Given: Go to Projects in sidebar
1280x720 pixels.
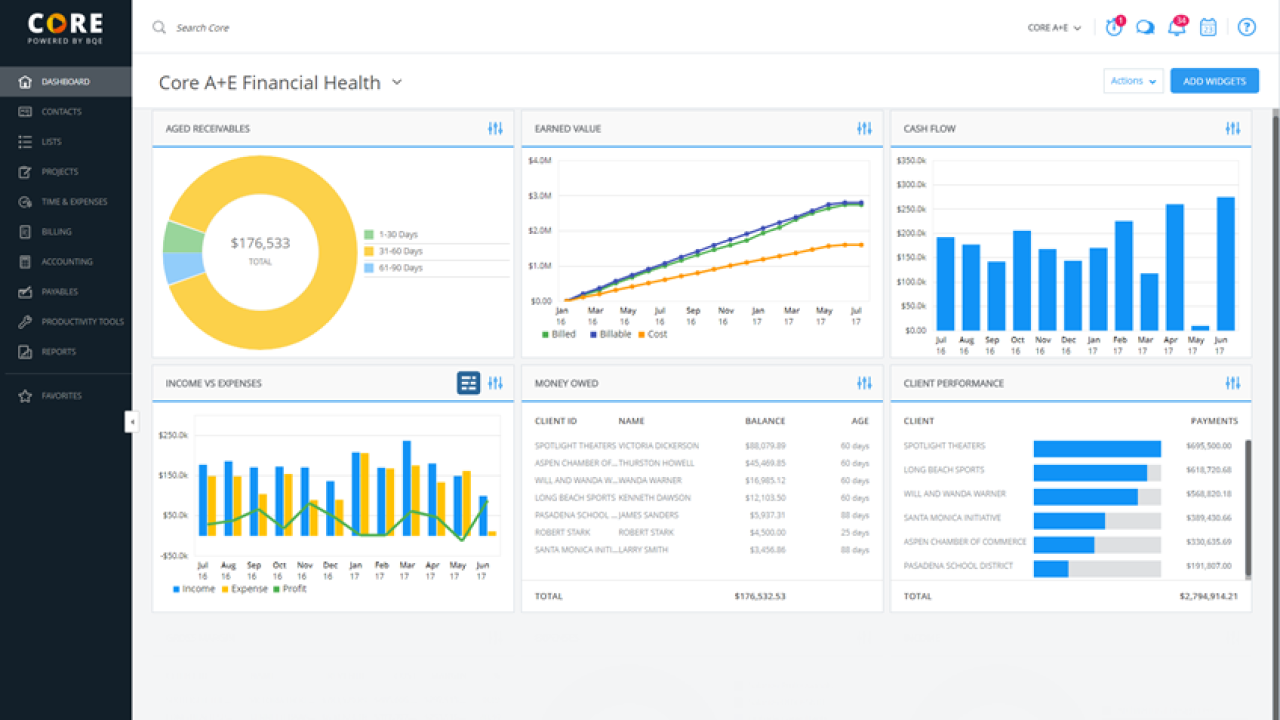Looking at the screenshot, I should pos(59,172).
